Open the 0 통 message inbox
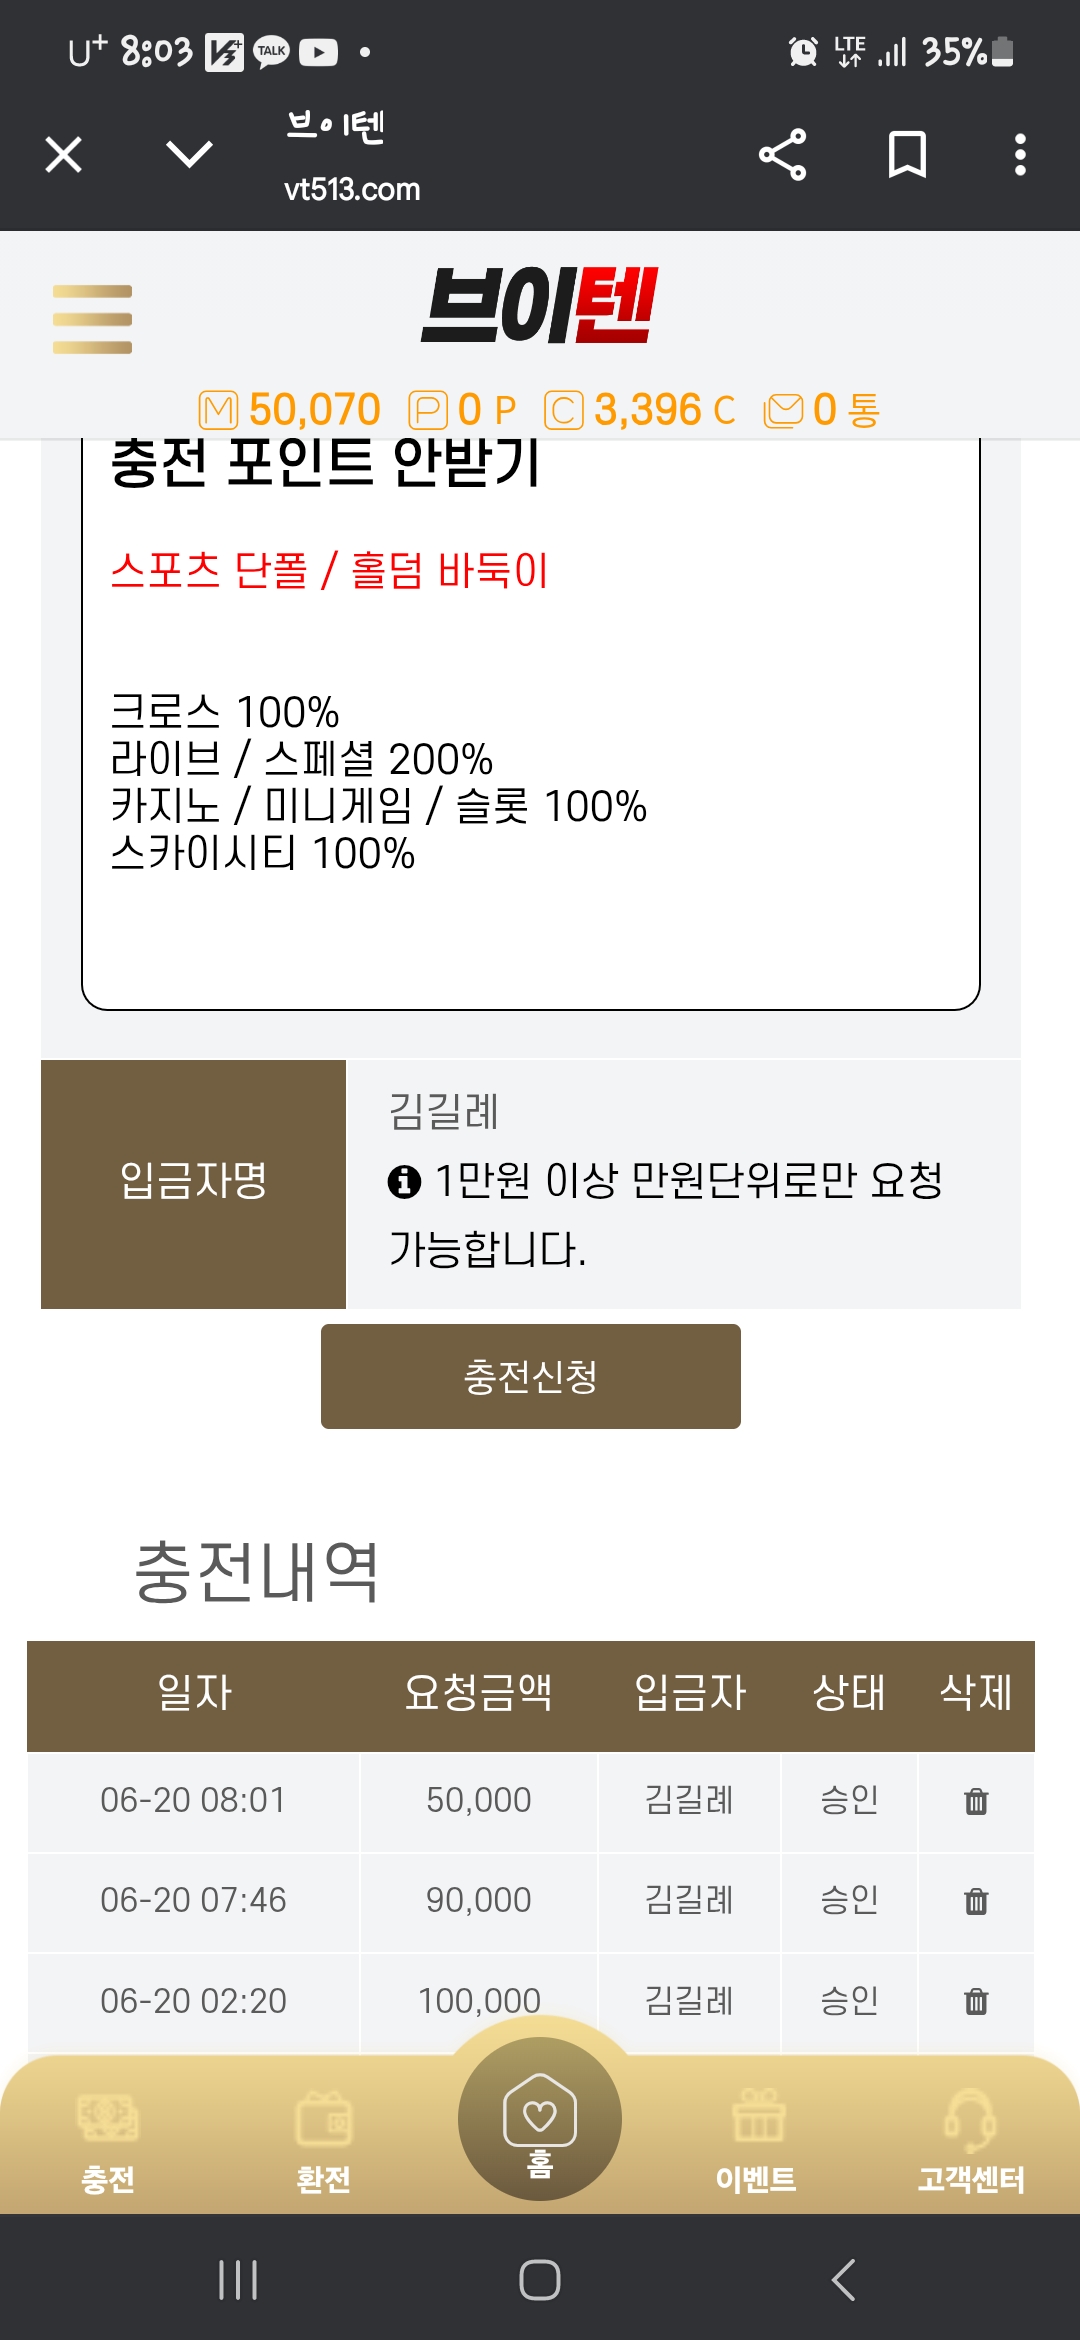 click(822, 410)
